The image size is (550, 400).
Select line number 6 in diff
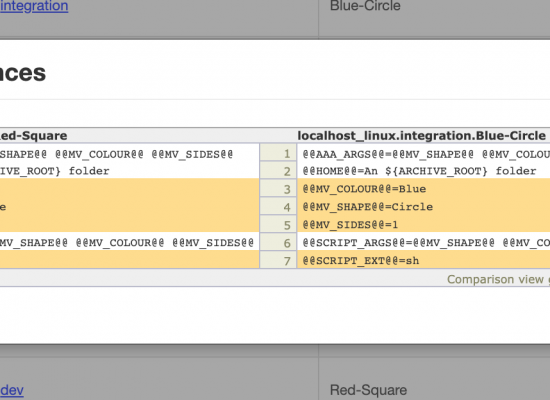tap(278, 242)
